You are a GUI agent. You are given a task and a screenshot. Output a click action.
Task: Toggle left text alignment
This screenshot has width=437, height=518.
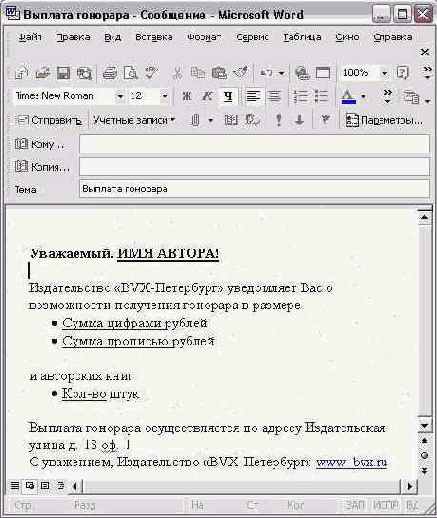click(253, 97)
